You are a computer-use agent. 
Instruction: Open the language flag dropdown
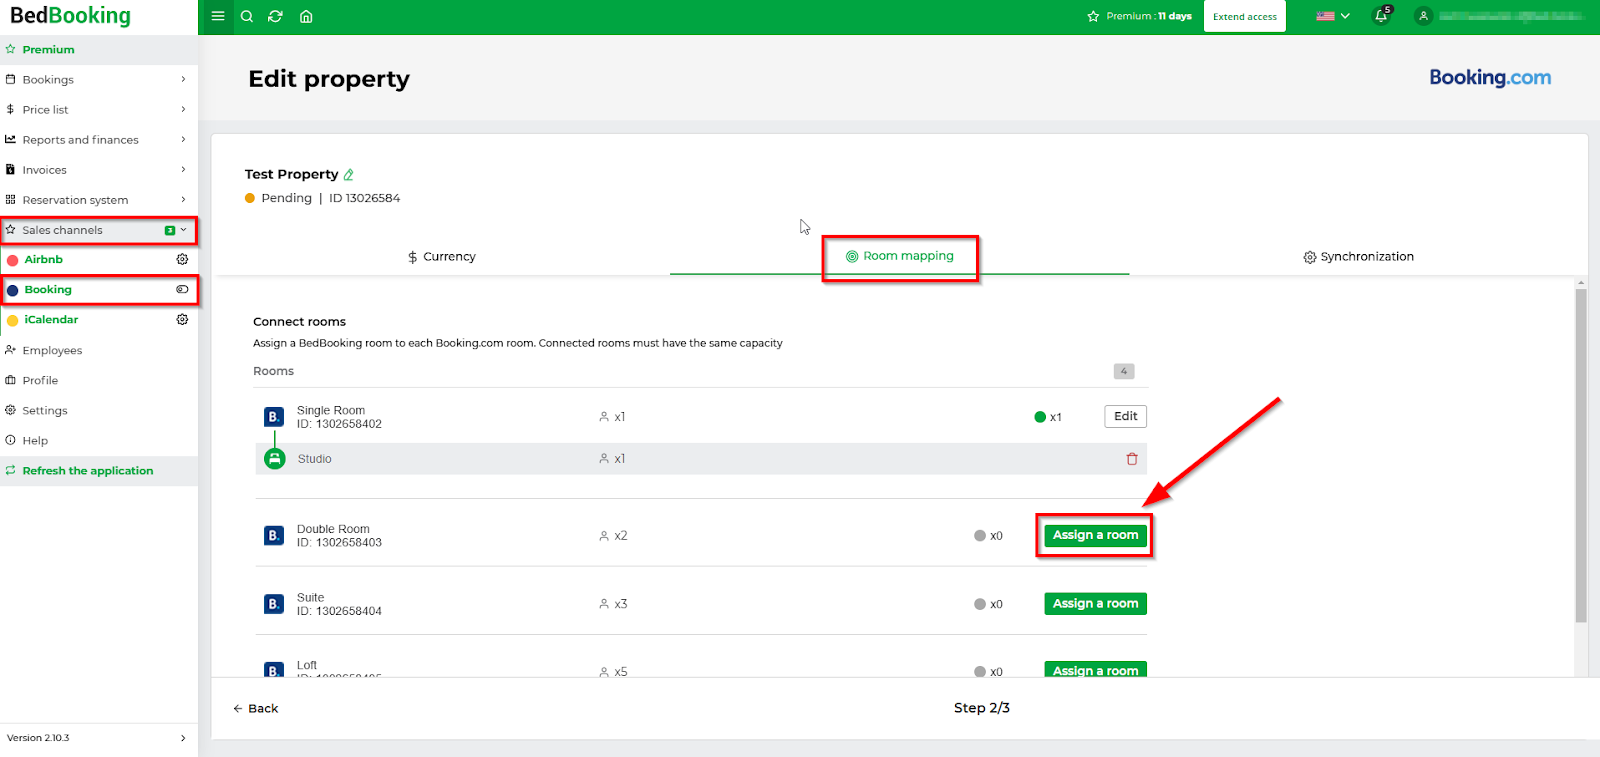click(1333, 16)
